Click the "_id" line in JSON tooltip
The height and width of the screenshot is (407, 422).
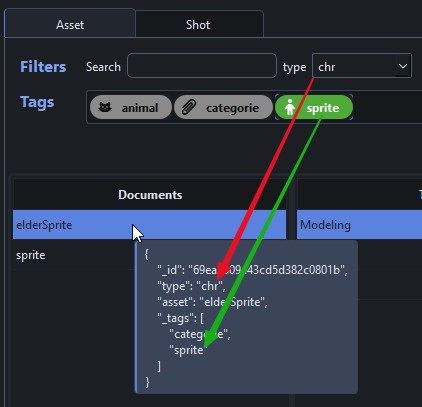pos(252,269)
